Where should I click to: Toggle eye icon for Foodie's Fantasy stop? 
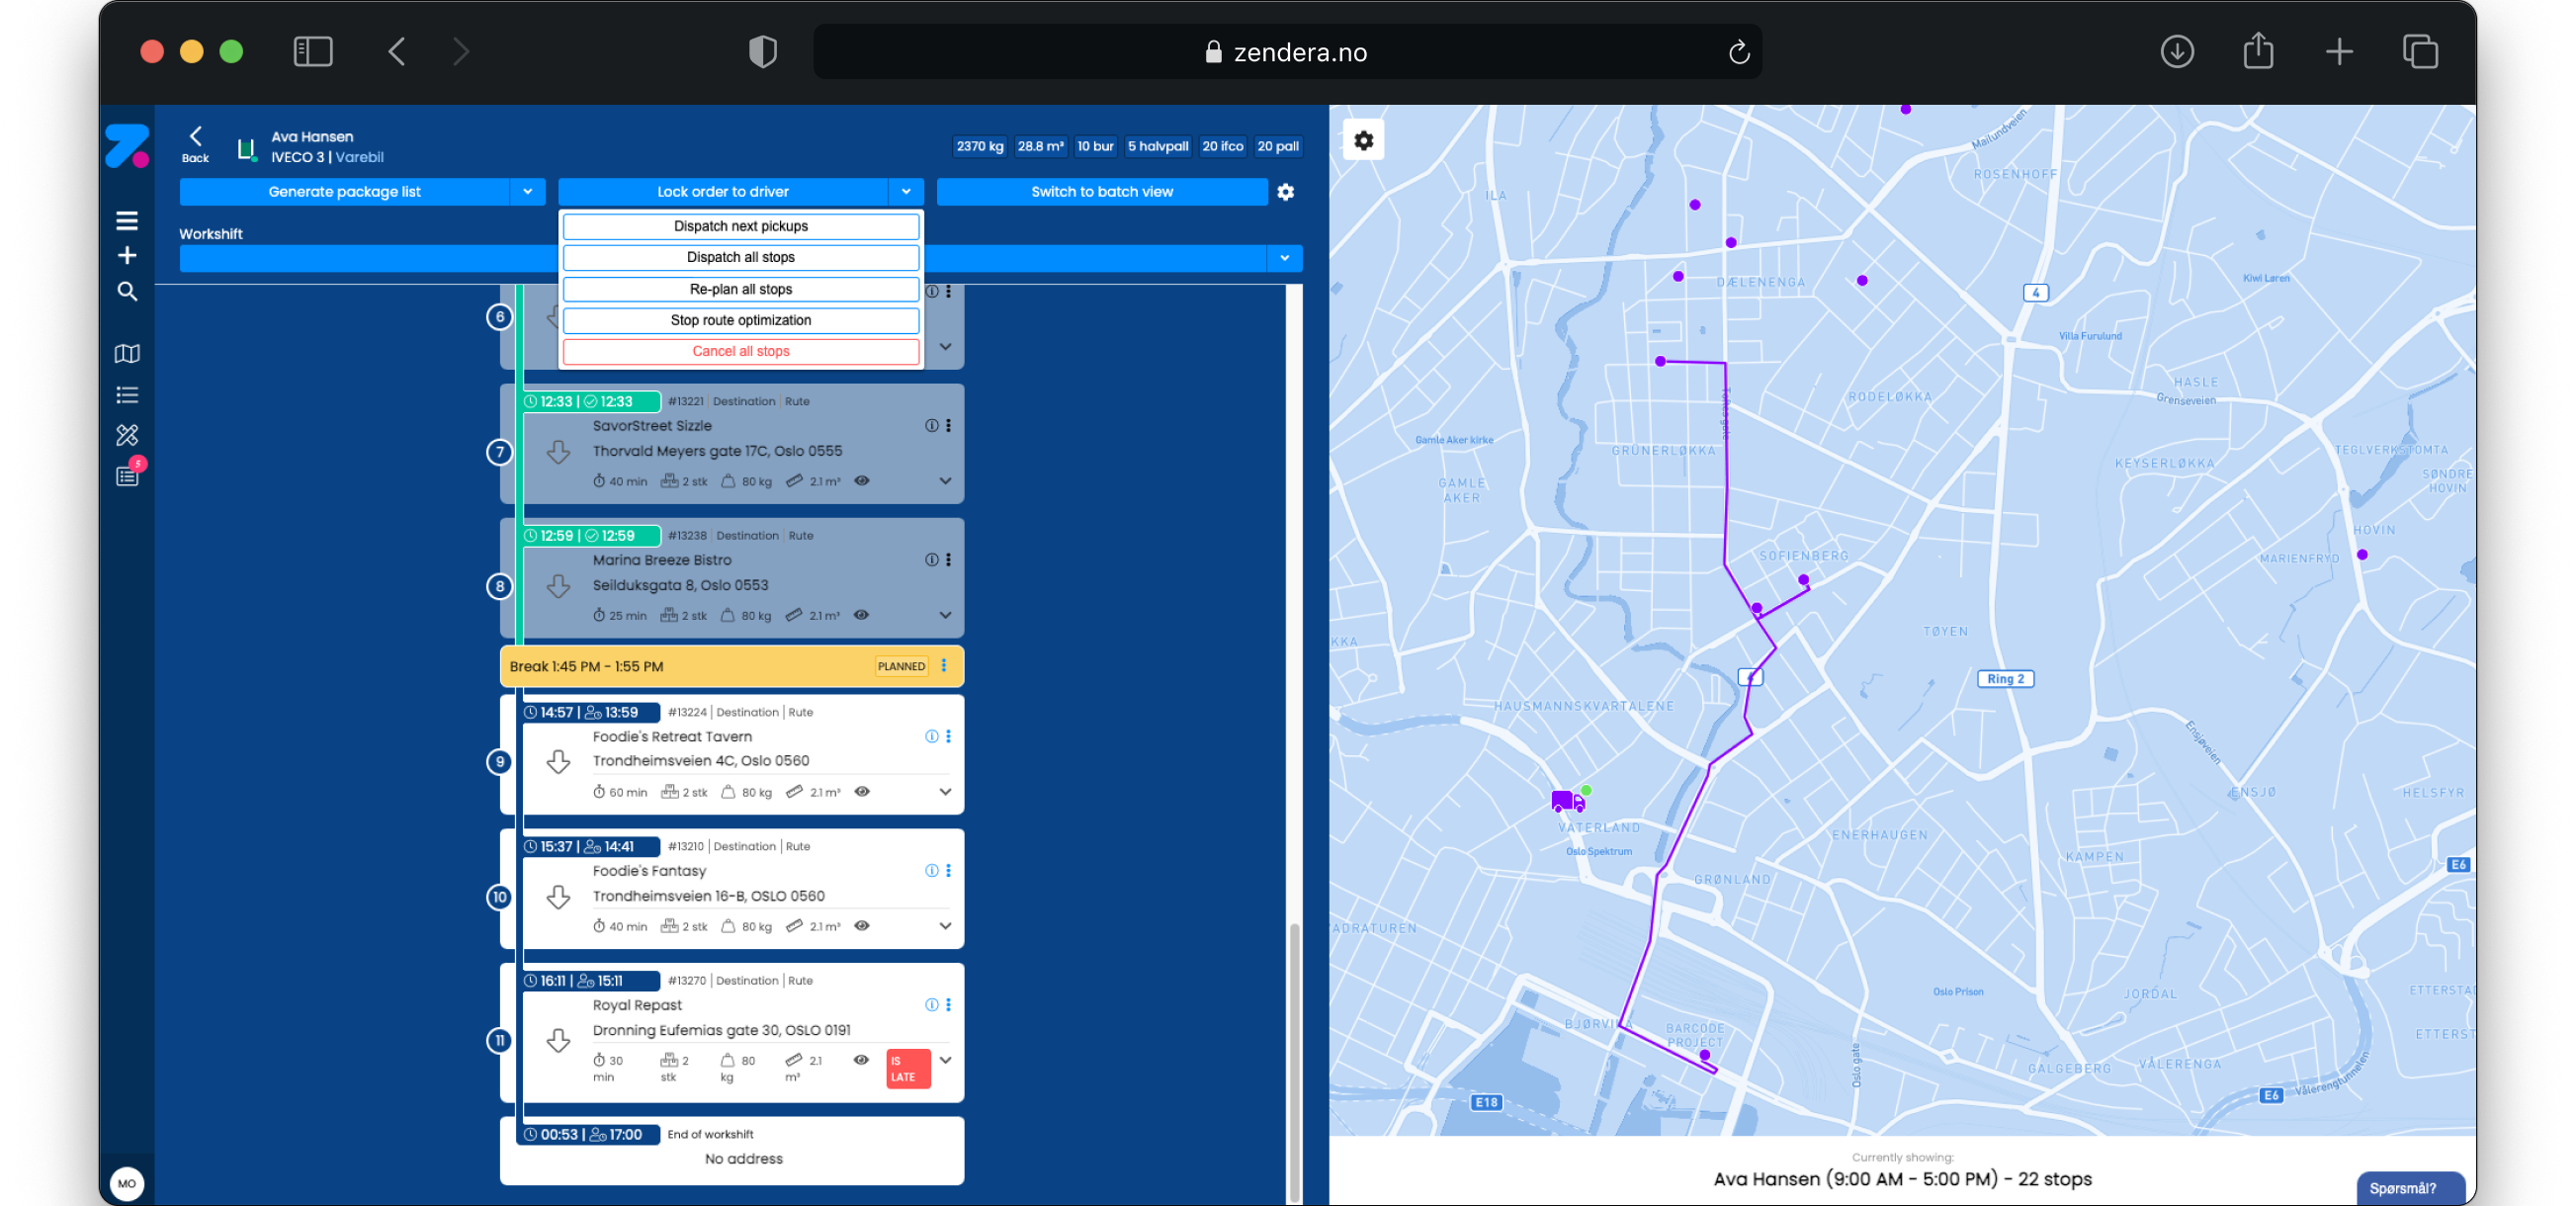[862, 926]
